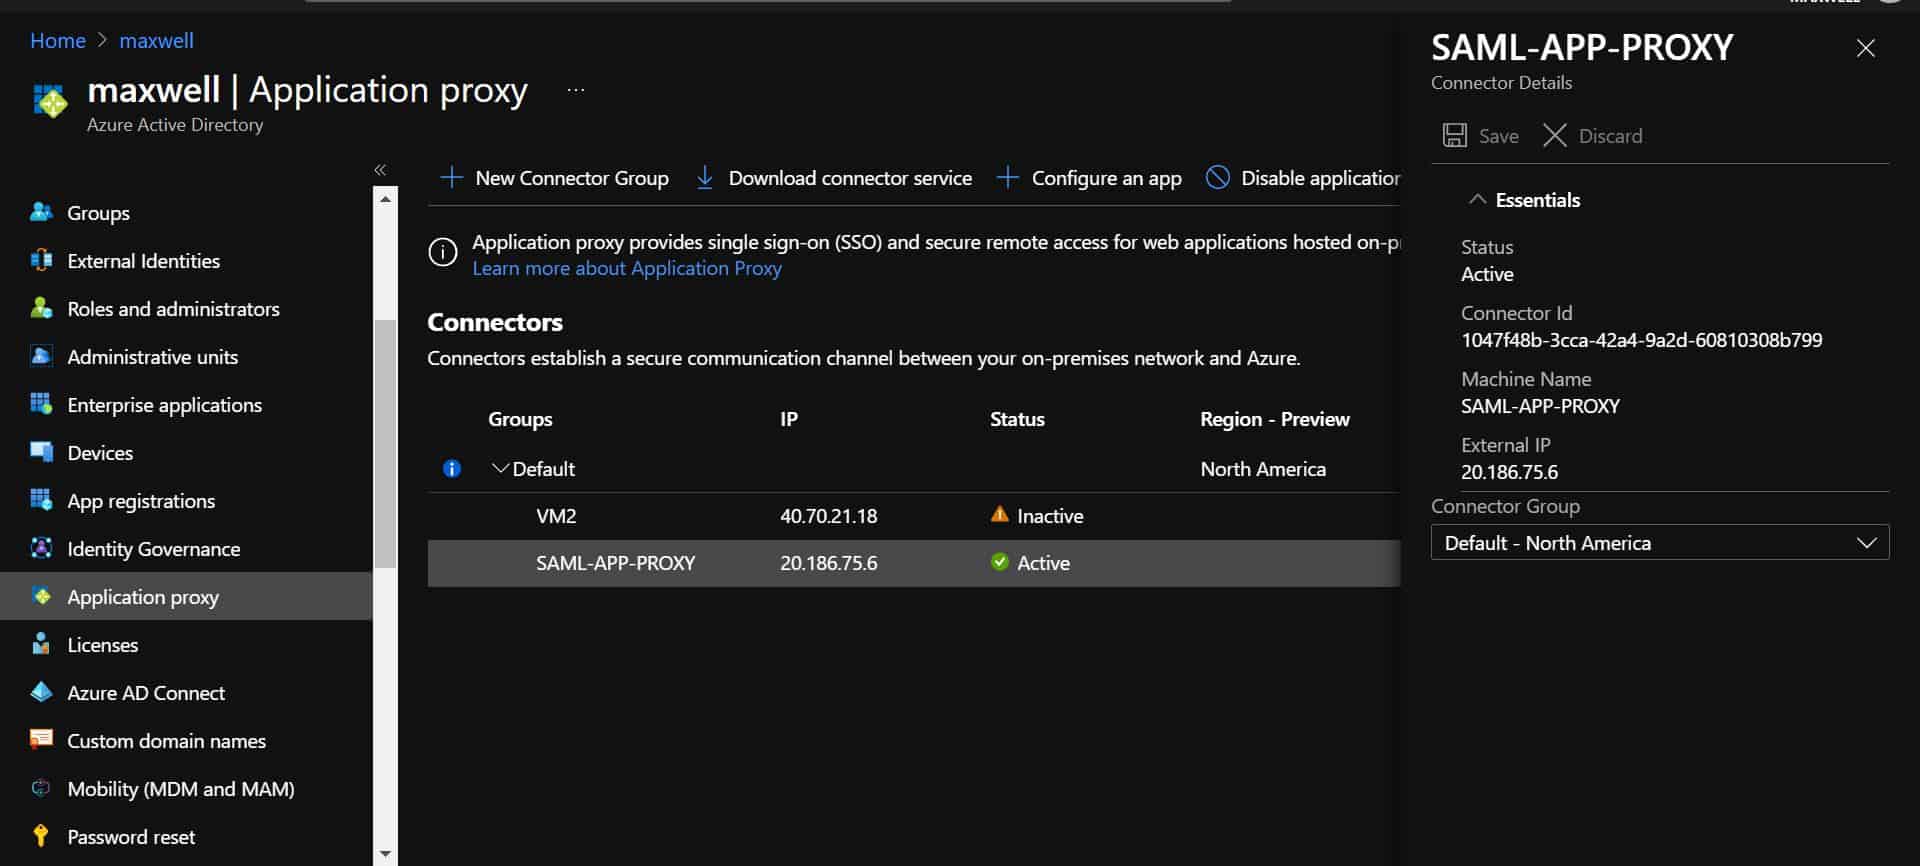Click the Password reset key icon
1920x866 pixels.
click(41, 836)
